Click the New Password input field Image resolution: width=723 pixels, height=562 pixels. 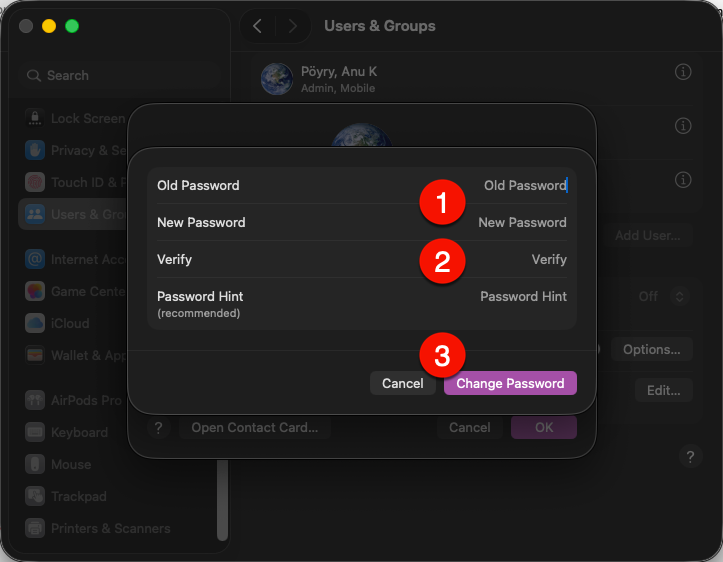tap(362, 222)
